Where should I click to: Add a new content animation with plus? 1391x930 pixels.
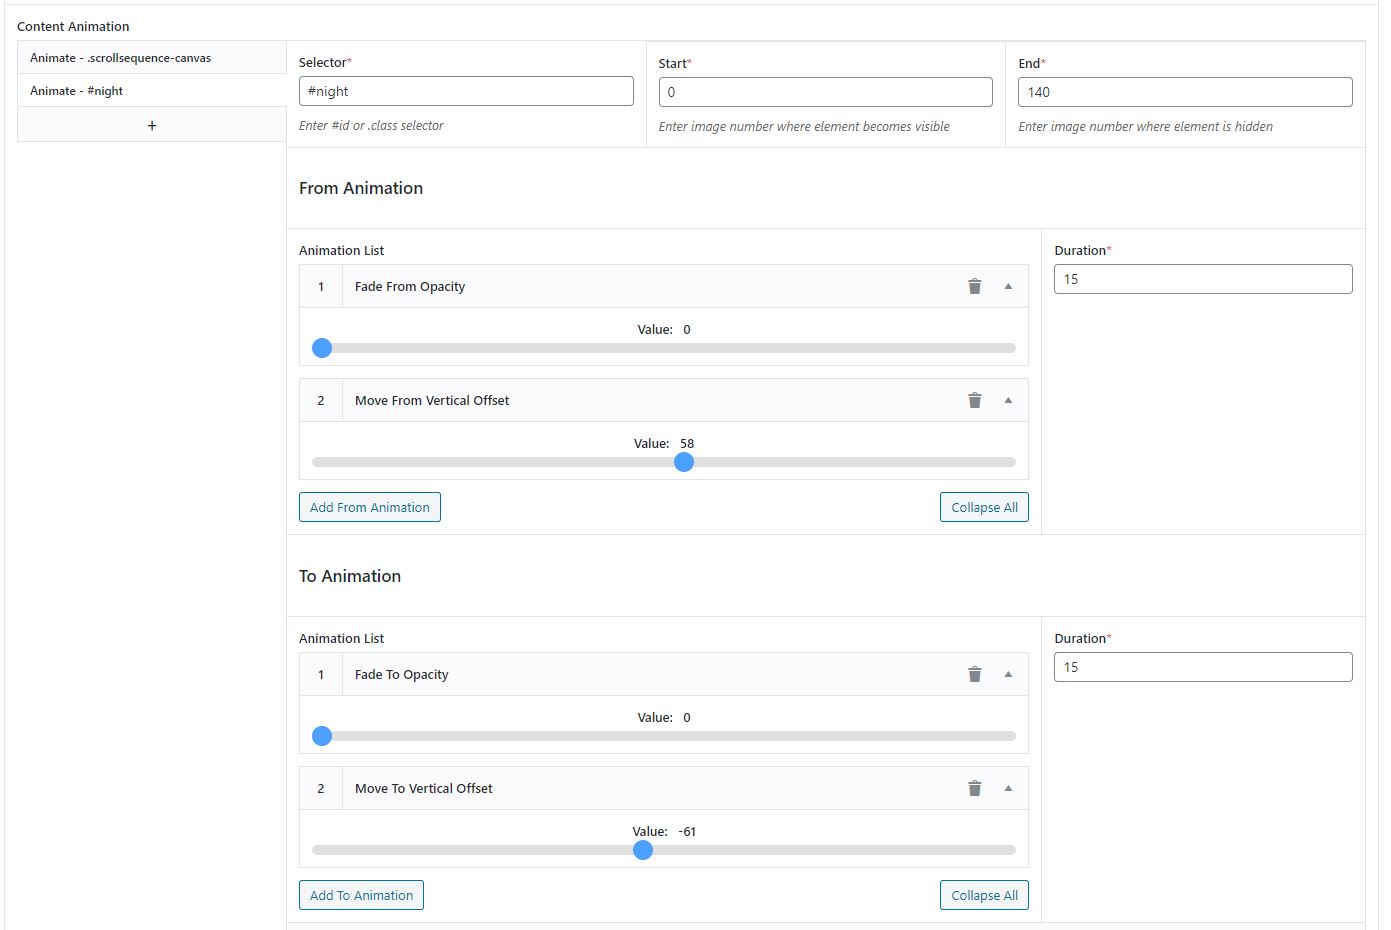coord(152,125)
